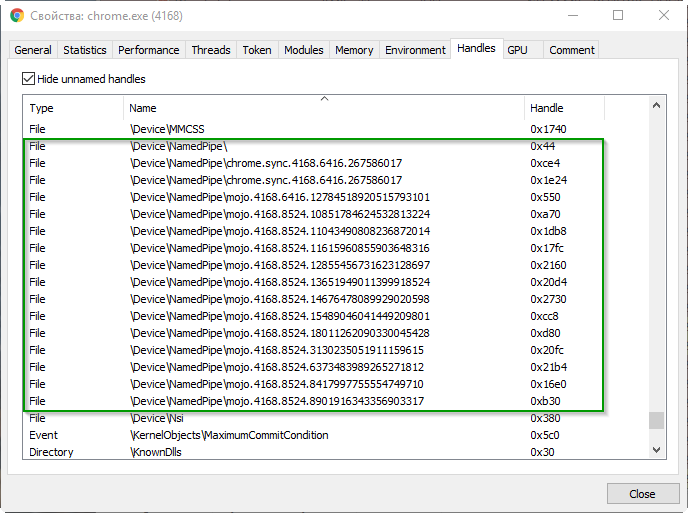Switch to the General tab
This screenshot has height=513, width=688.
[33, 50]
